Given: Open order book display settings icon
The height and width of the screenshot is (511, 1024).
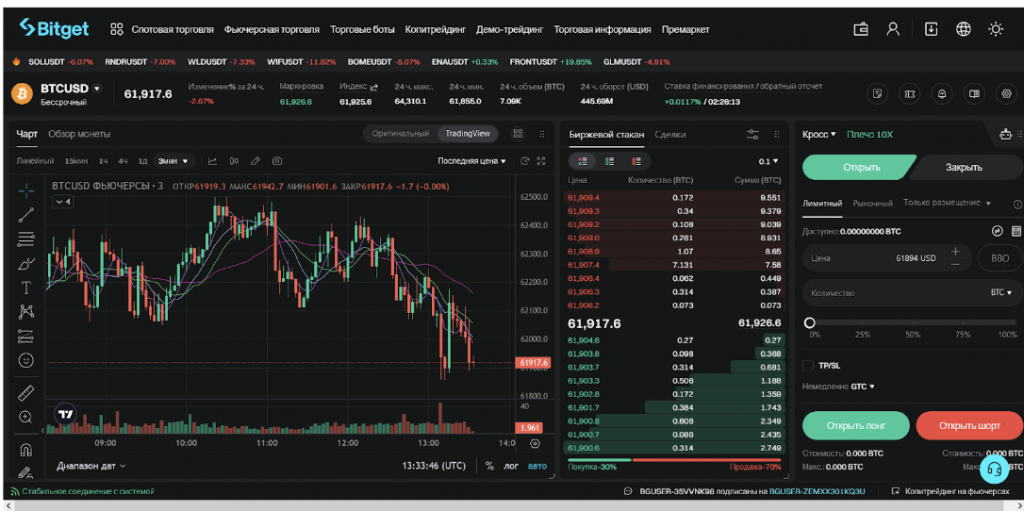Looking at the screenshot, I should (x=752, y=135).
